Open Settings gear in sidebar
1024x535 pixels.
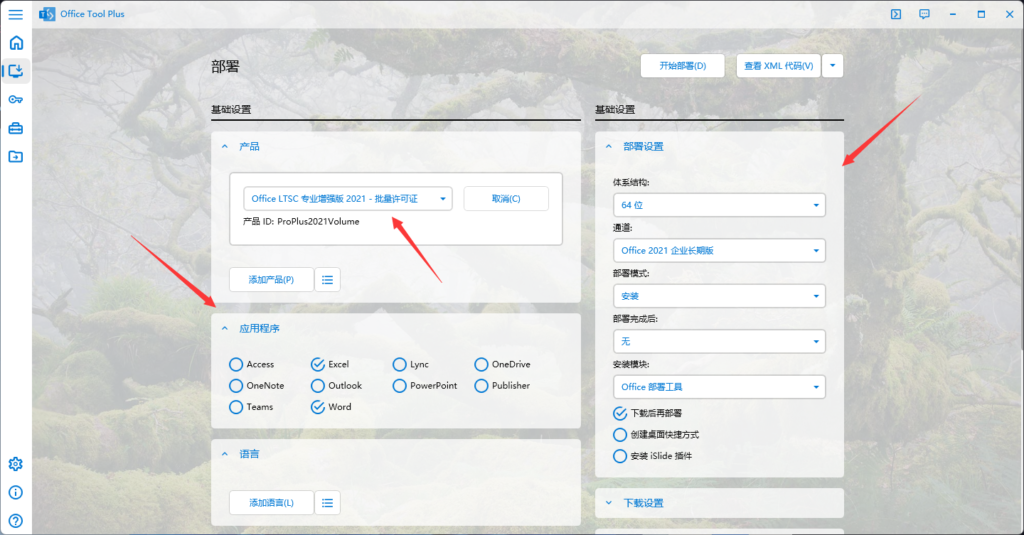pyautogui.click(x=16, y=464)
